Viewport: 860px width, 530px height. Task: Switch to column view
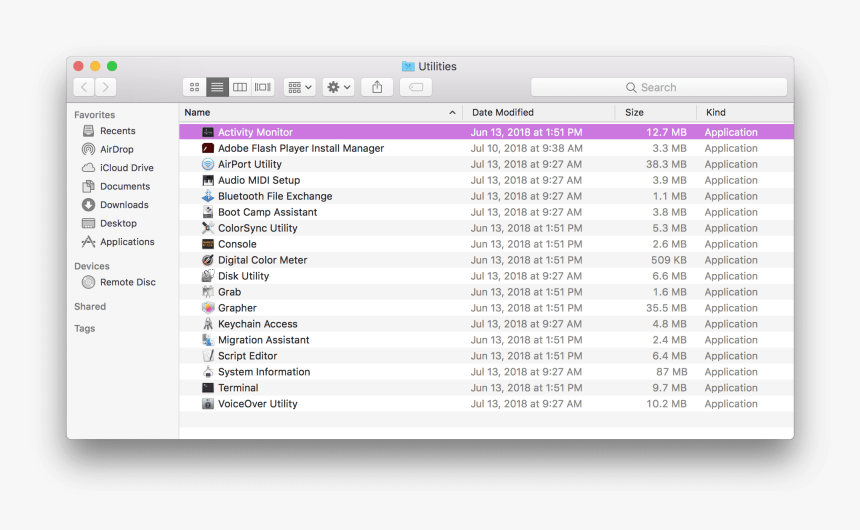click(x=240, y=87)
